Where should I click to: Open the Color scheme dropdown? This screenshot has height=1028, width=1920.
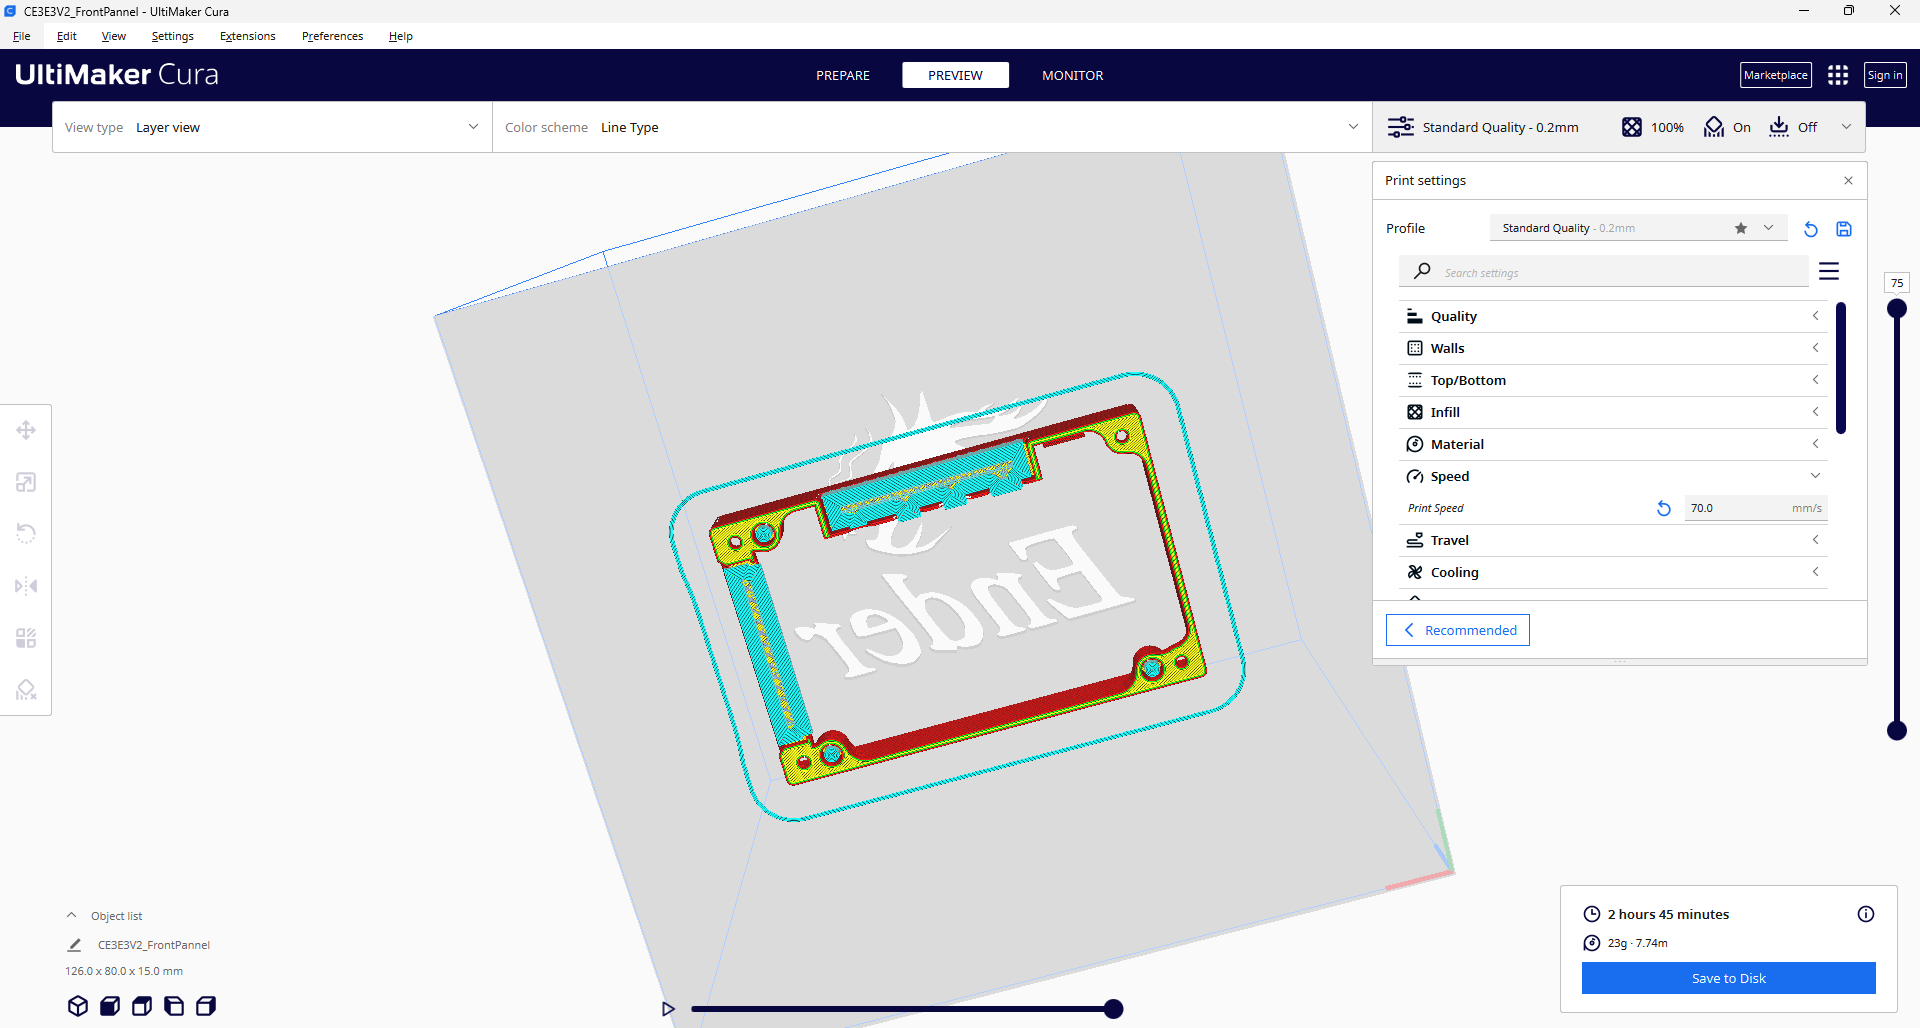pos(932,127)
